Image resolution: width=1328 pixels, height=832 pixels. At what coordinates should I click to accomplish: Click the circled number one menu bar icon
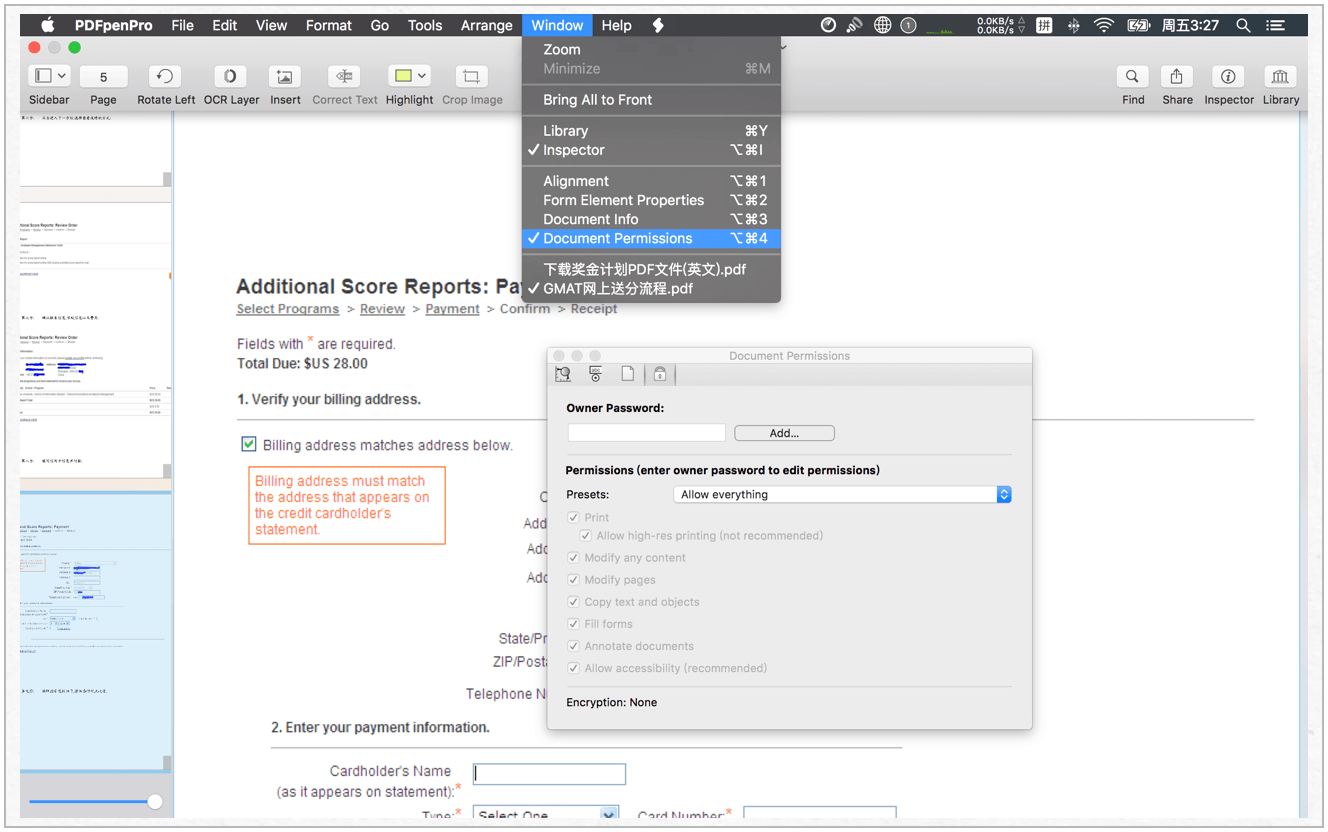[x=908, y=25]
